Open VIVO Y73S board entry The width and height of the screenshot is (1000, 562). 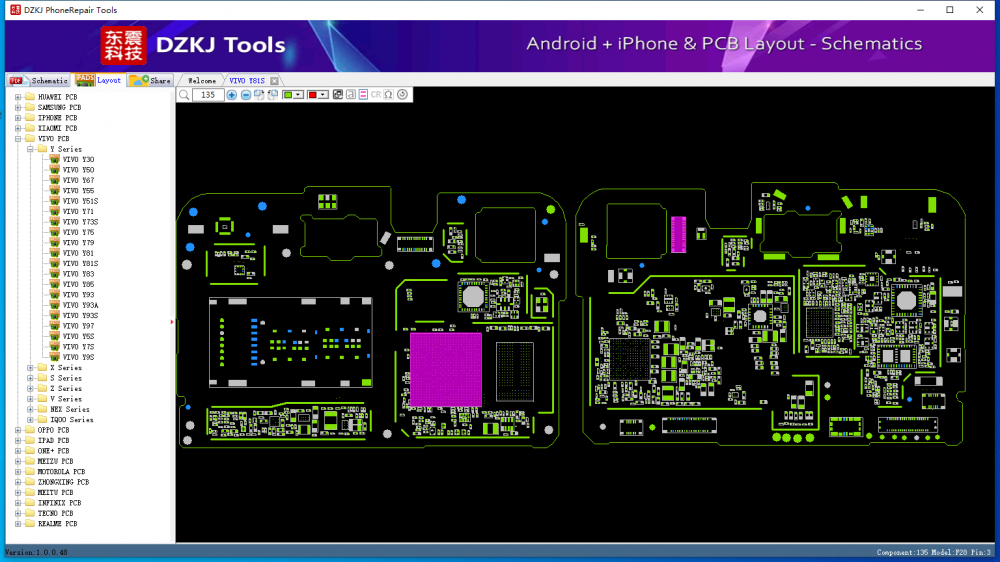(x=80, y=222)
